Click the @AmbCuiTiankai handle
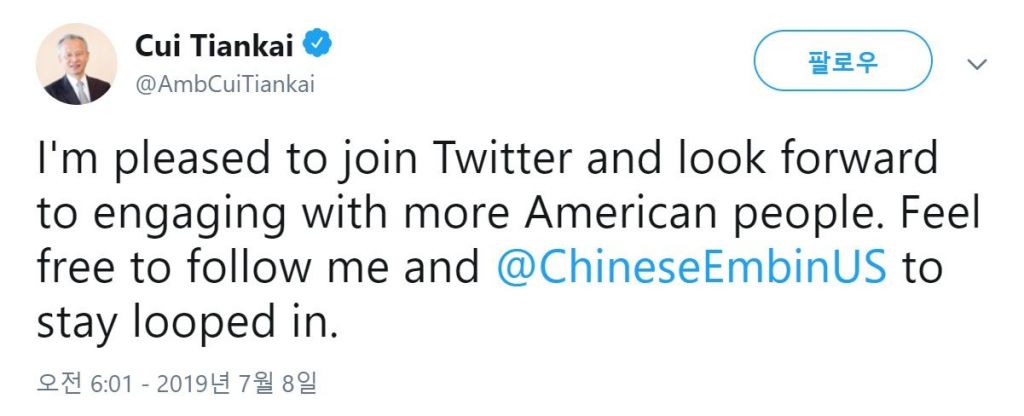This screenshot has width=1024, height=416. (x=224, y=84)
